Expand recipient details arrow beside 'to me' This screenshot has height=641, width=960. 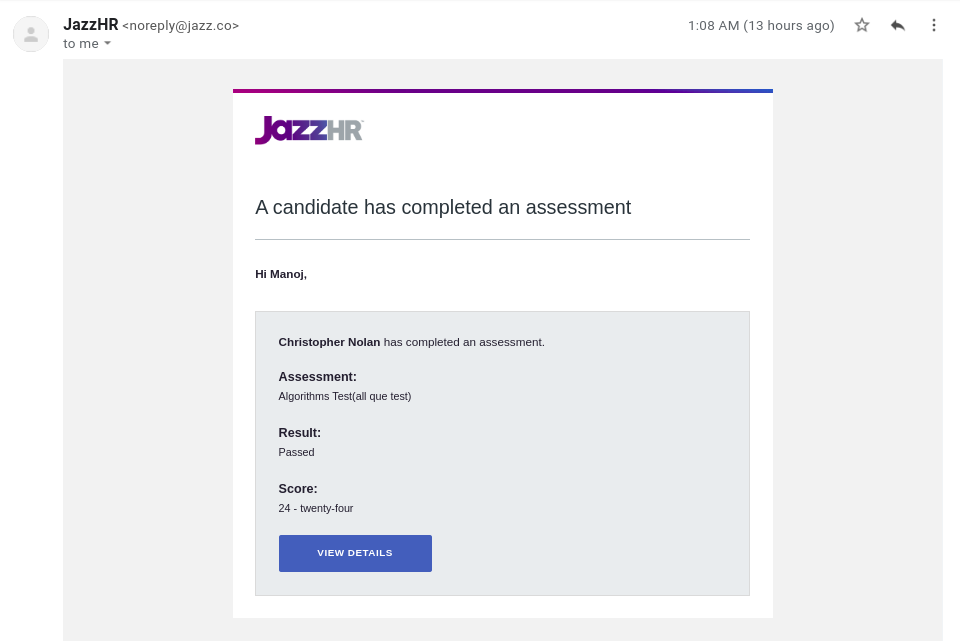click(x=107, y=43)
